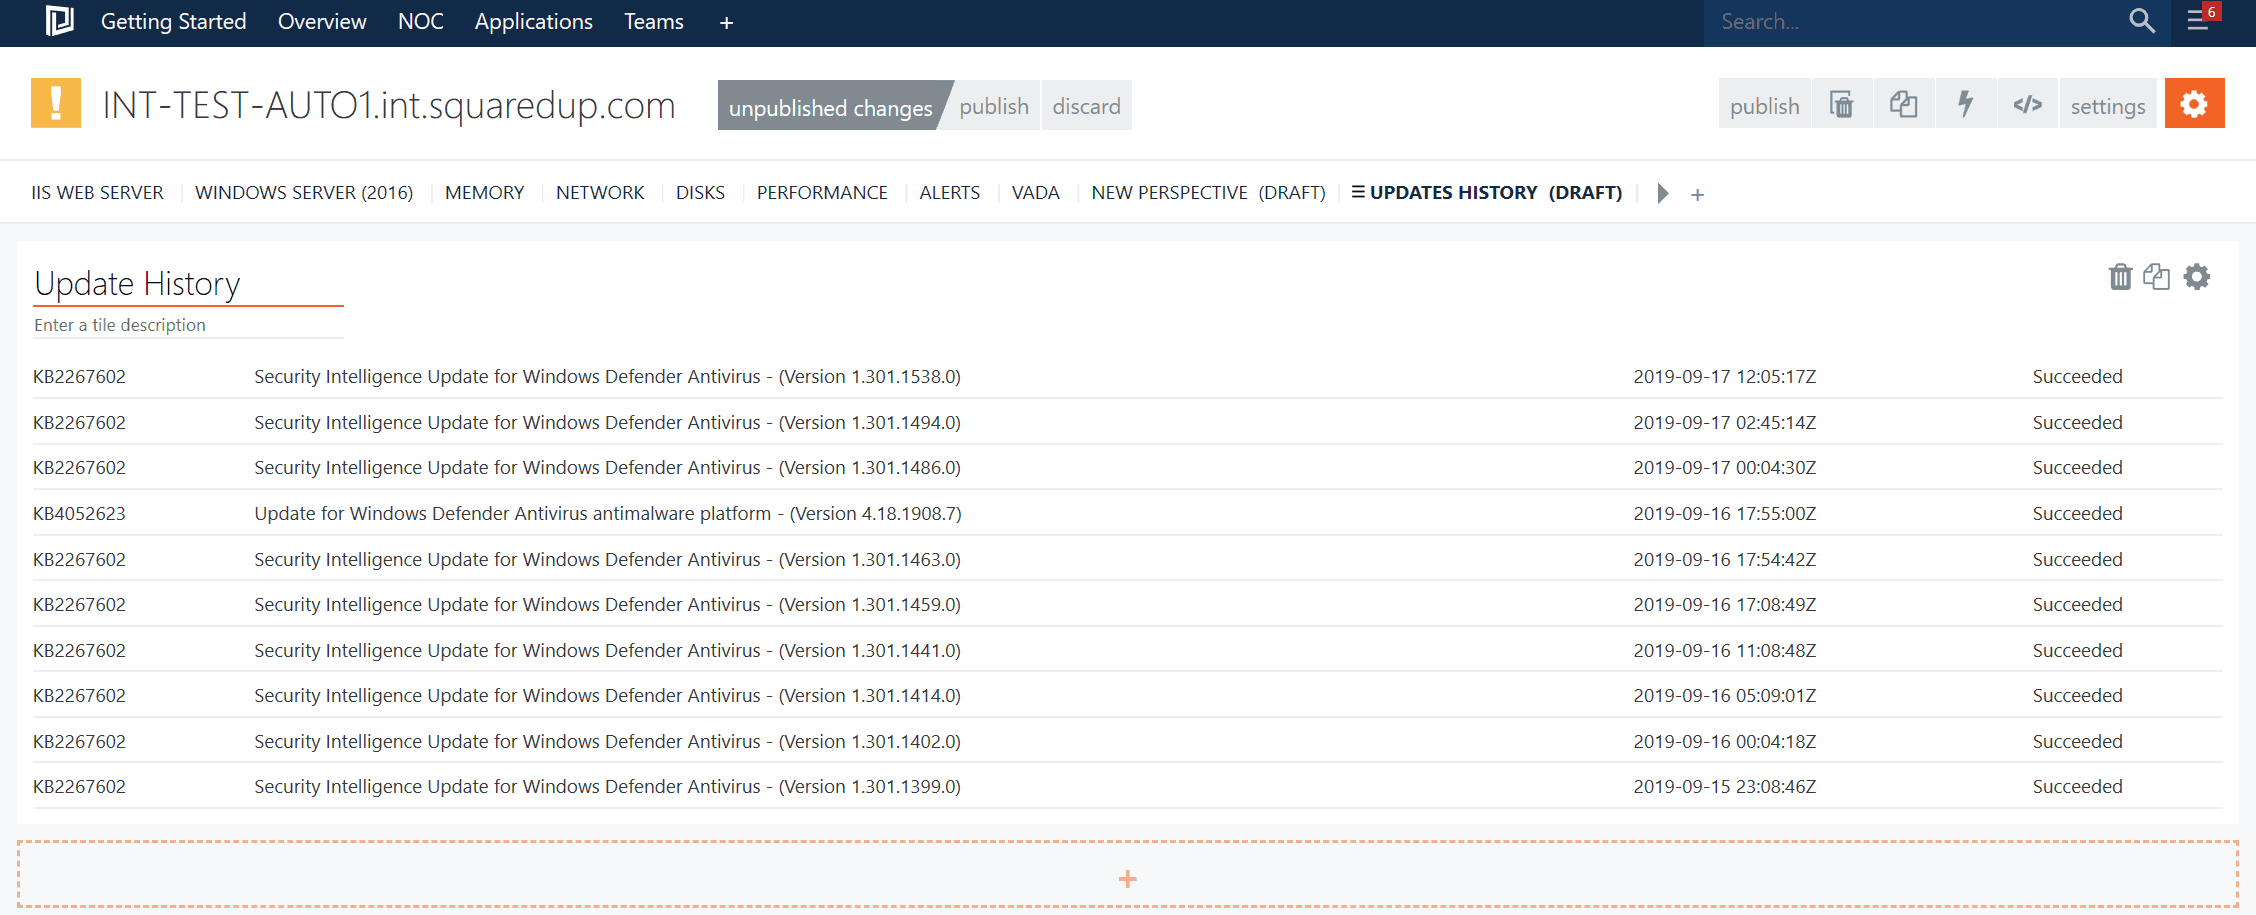The width and height of the screenshot is (2256, 915).
Task: Delete the Update History tile
Action: coord(2120,277)
